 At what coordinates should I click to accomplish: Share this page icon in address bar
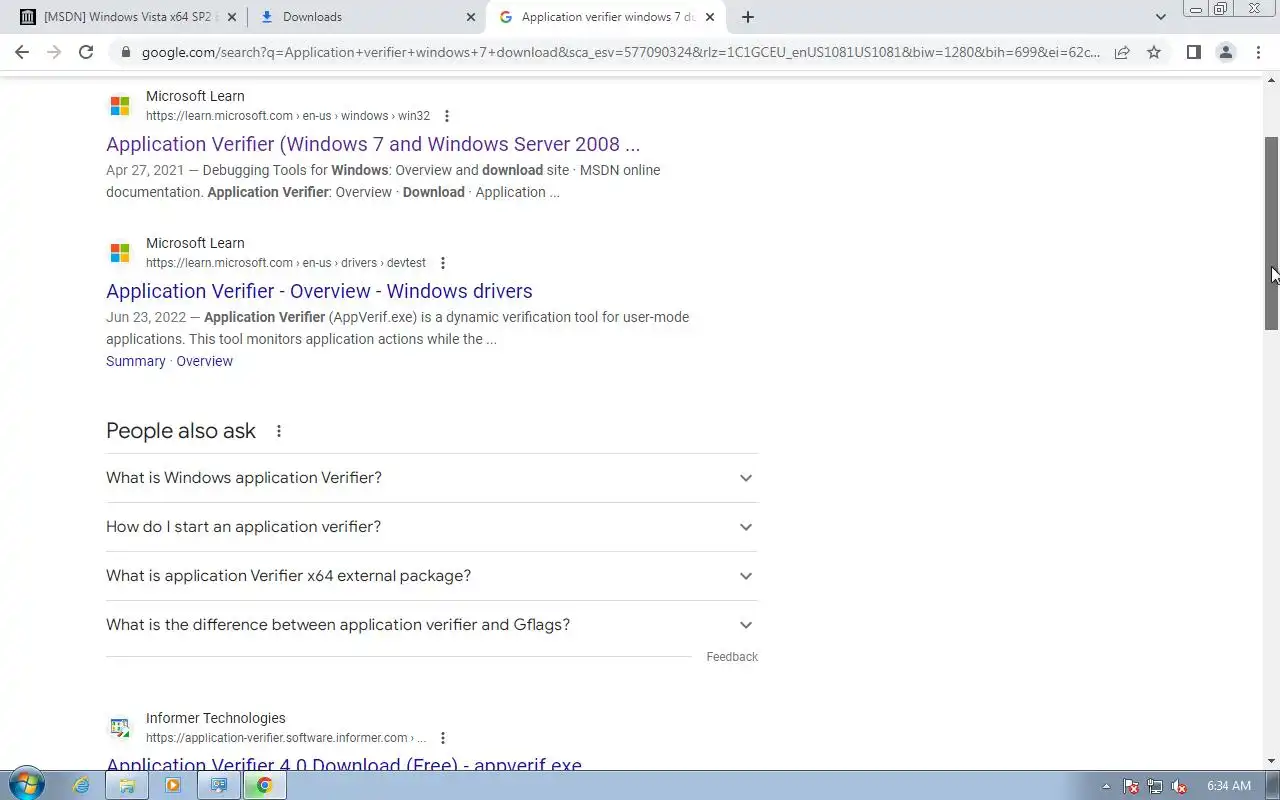pyautogui.click(x=1122, y=52)
